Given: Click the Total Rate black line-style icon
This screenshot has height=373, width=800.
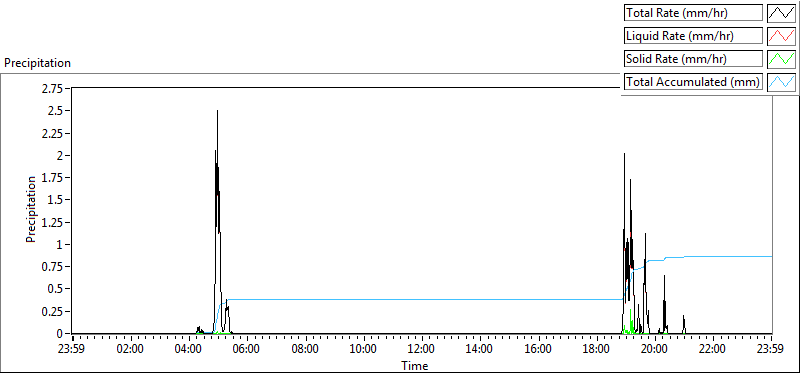Looking at the screenshot, I should coord(781,13).
